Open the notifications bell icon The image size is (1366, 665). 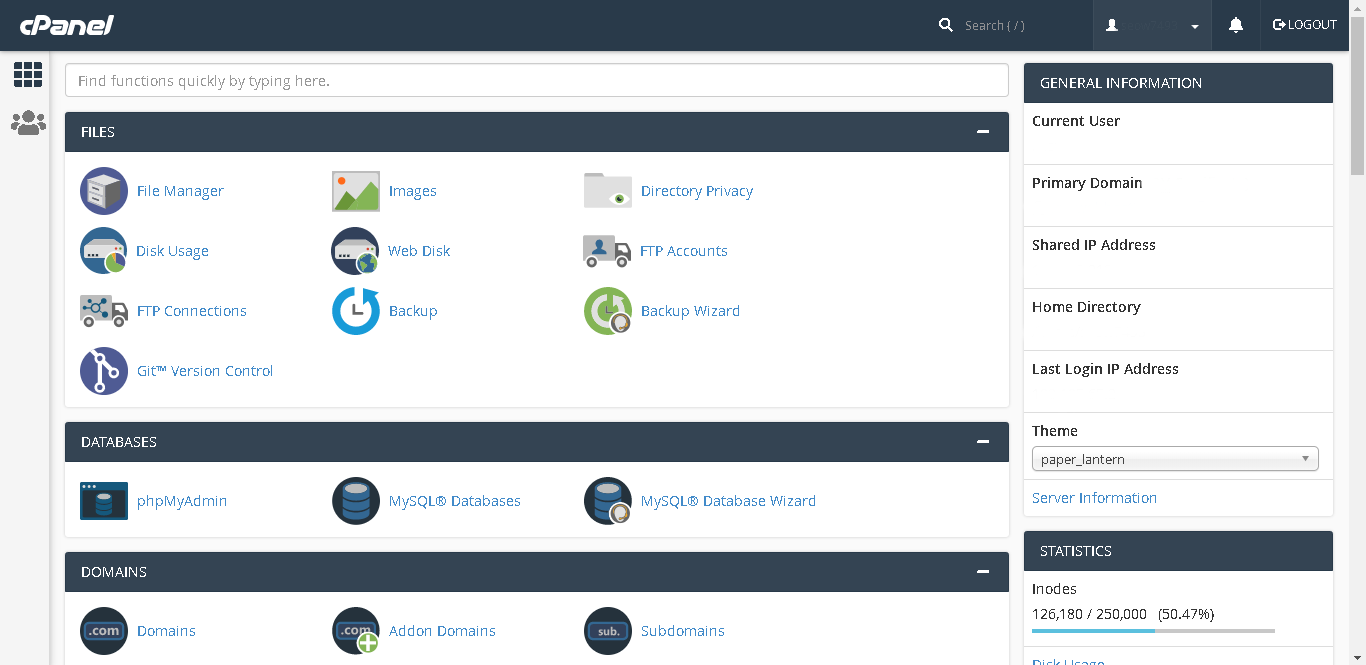pos(1236,25)
